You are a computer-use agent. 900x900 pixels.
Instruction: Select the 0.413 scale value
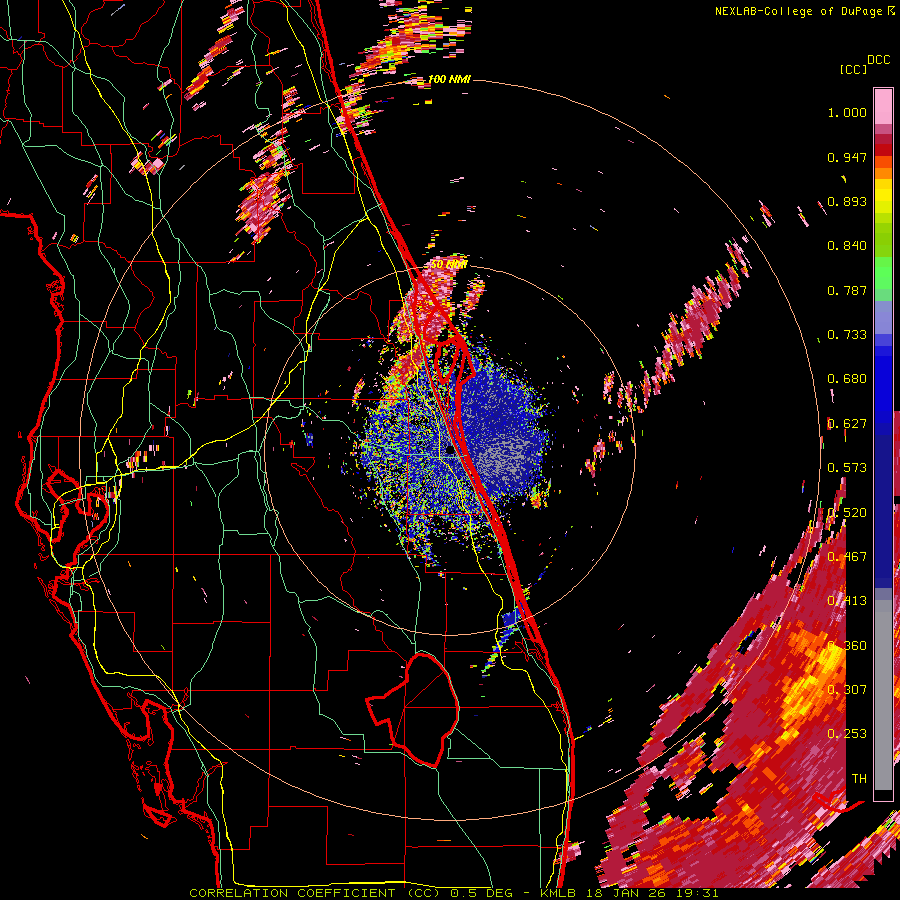click(847, 601)
